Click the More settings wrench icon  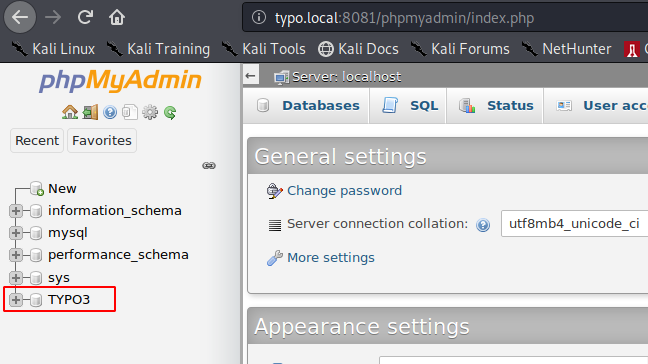click(274, 258)
